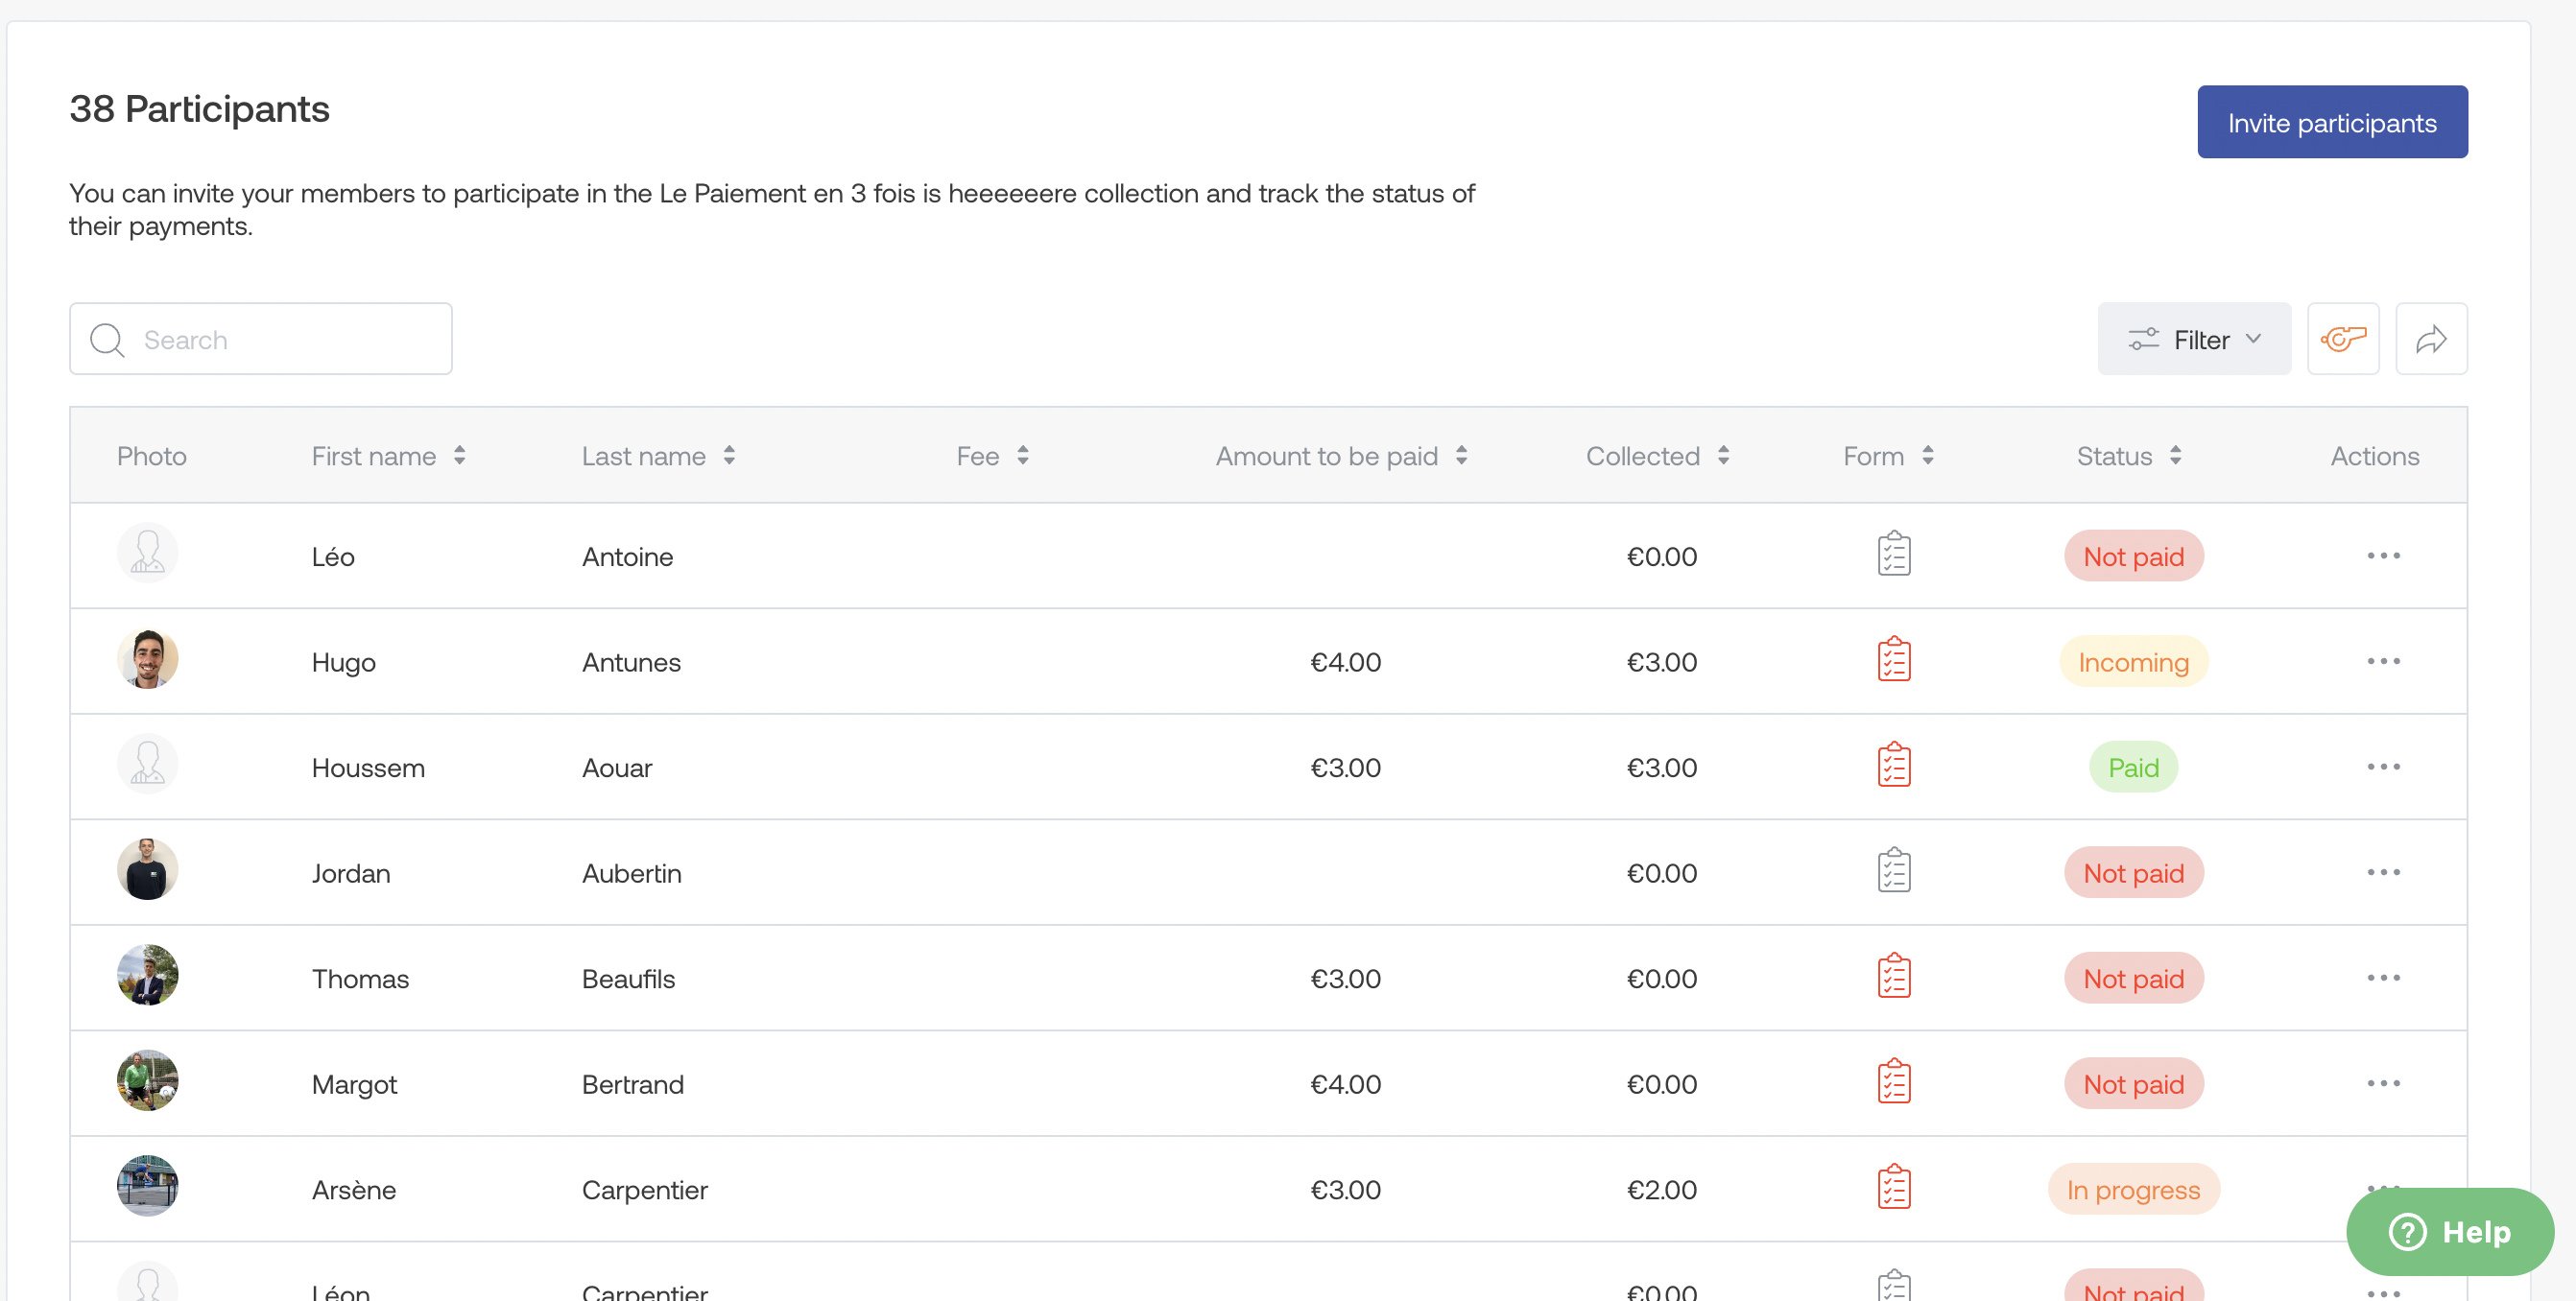2576x1301 pixels.
Task: Open actions menu for Hugo Antunes
Action: tap(2382, 661)
